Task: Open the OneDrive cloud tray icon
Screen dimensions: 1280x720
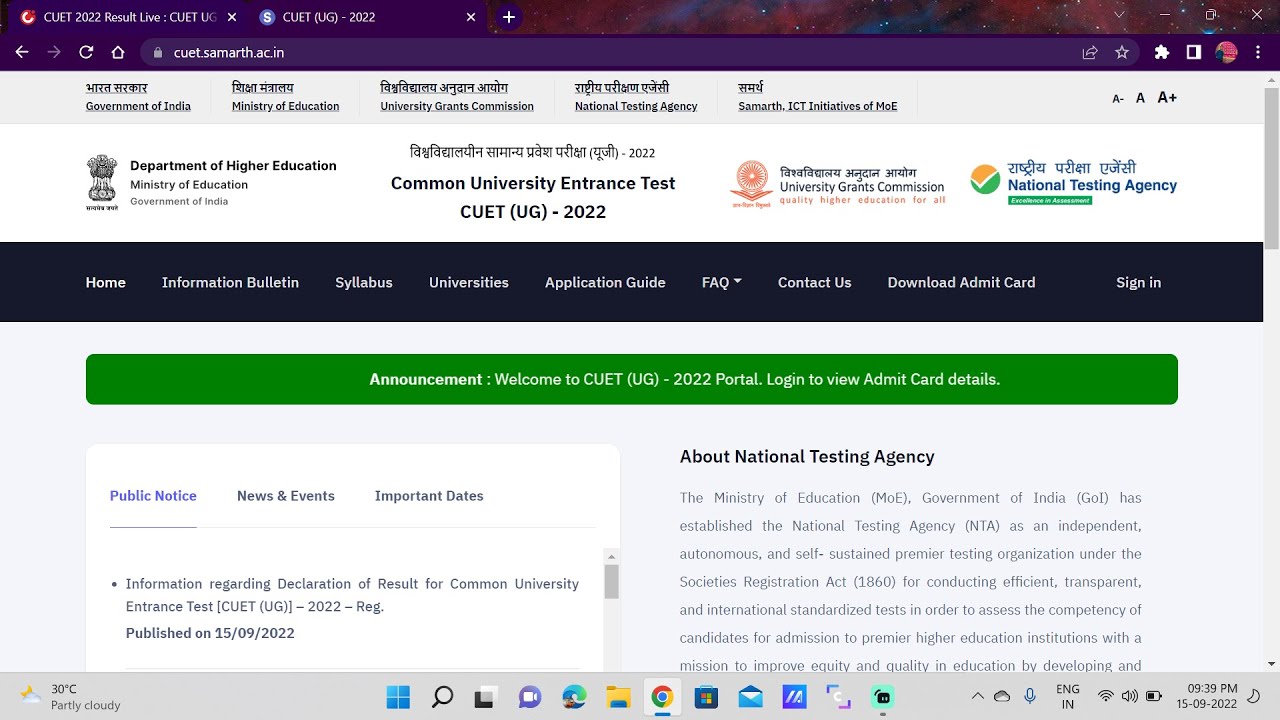Action: [x=1002, y=696]
